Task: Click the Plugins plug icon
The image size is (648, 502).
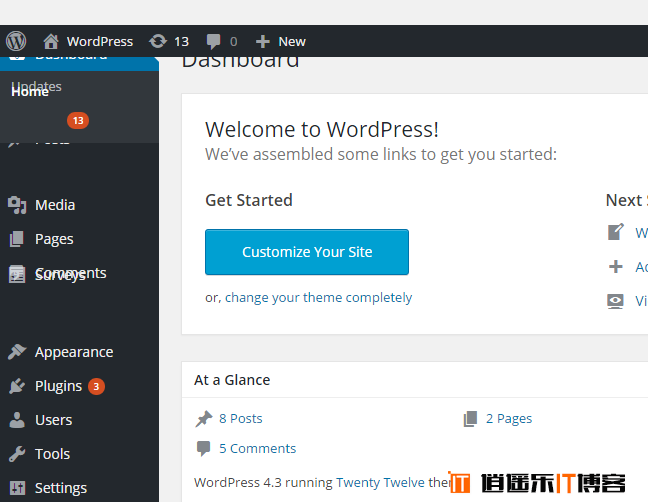Action: [x=17, y=386]
